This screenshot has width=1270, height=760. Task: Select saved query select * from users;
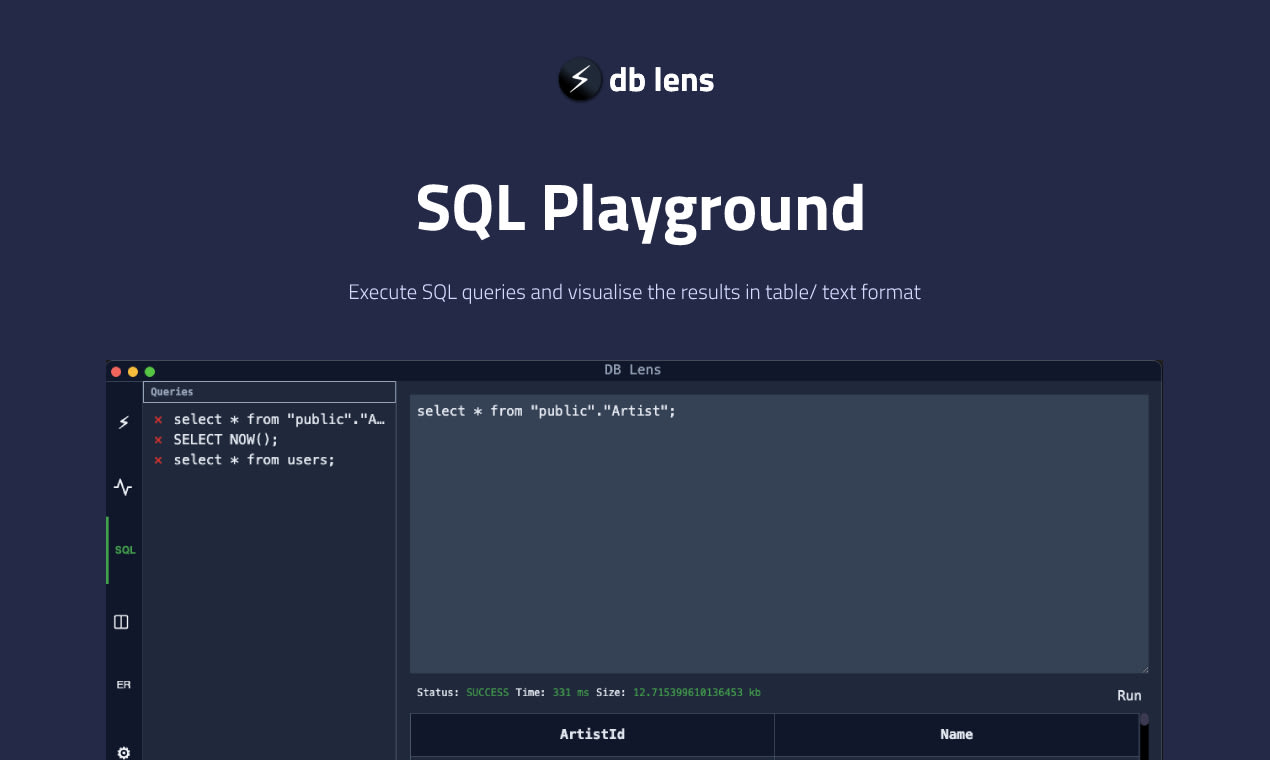[254, 460]
